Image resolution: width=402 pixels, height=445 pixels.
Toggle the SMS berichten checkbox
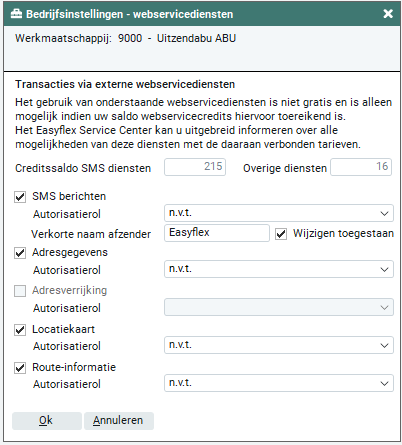[x=20, y=197]
